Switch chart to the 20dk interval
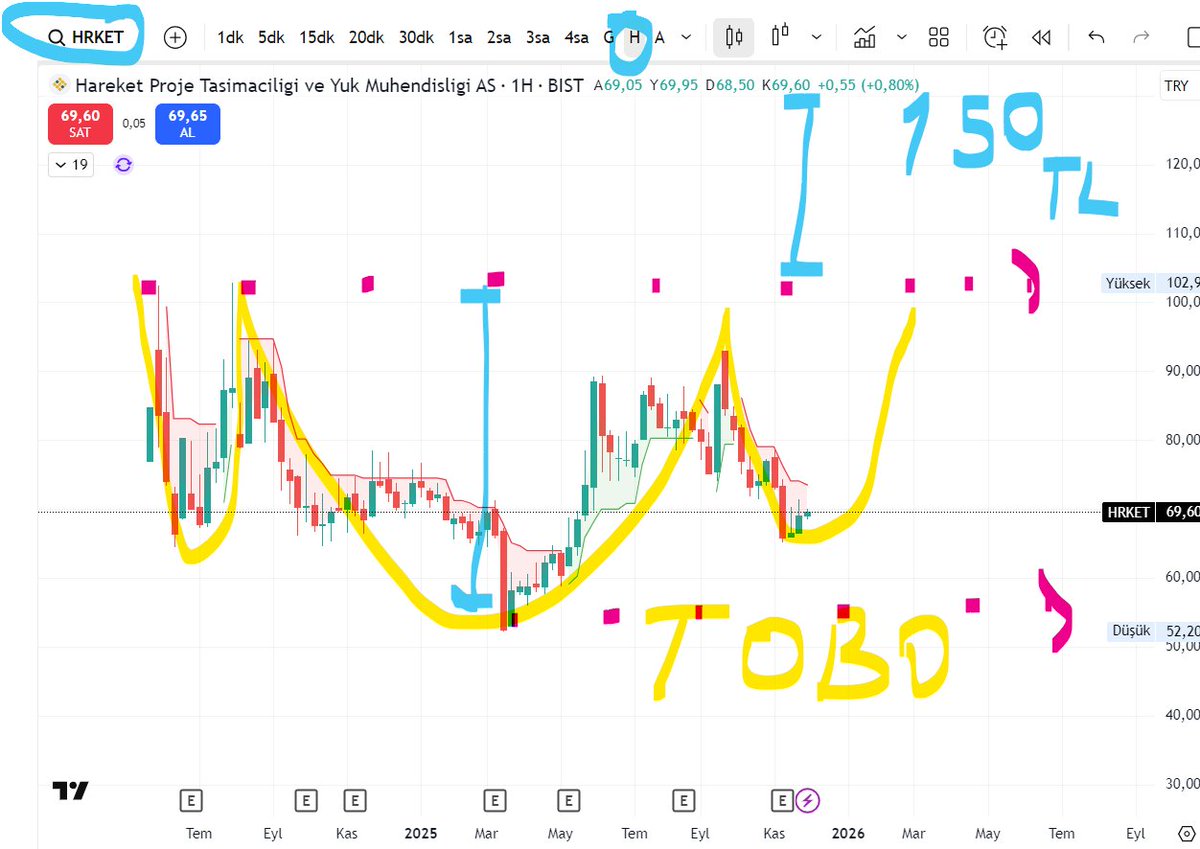1200x849 pixels. [x=366, y=37]
